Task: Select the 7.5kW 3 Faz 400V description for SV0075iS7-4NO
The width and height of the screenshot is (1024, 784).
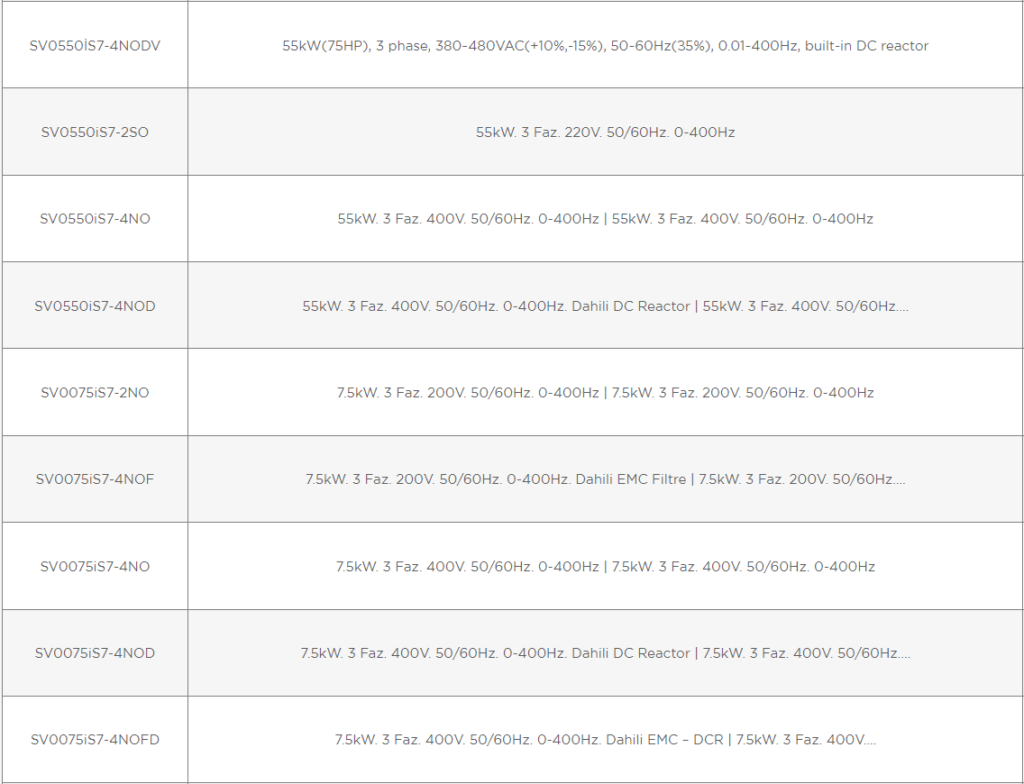Action: tap(605, 566)
